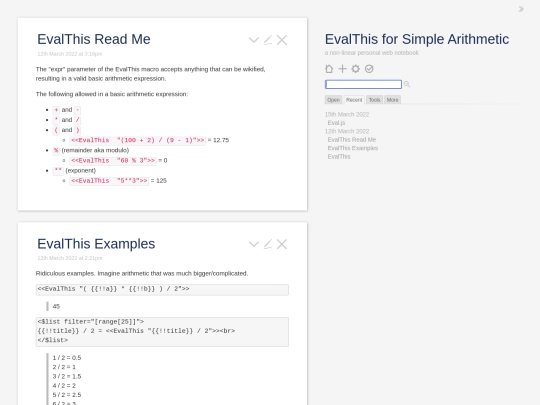Viewport: 540px width, 405px height.
Task: Edit the EvalThis Read Me tiddler
Action: coord(268,40)
